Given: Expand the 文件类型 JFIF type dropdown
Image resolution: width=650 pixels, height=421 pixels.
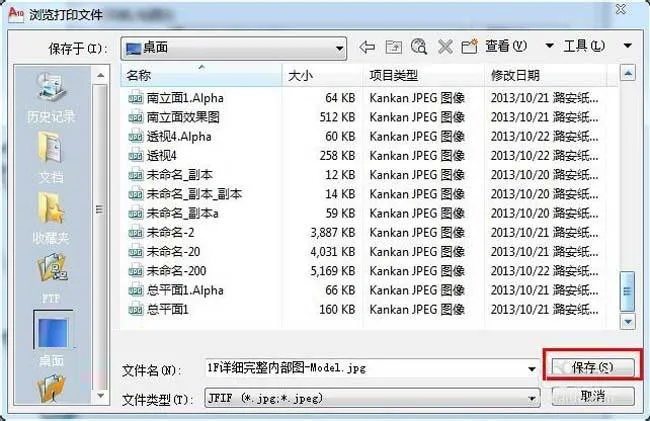Looking at the screenshot, I should (532, 399).
